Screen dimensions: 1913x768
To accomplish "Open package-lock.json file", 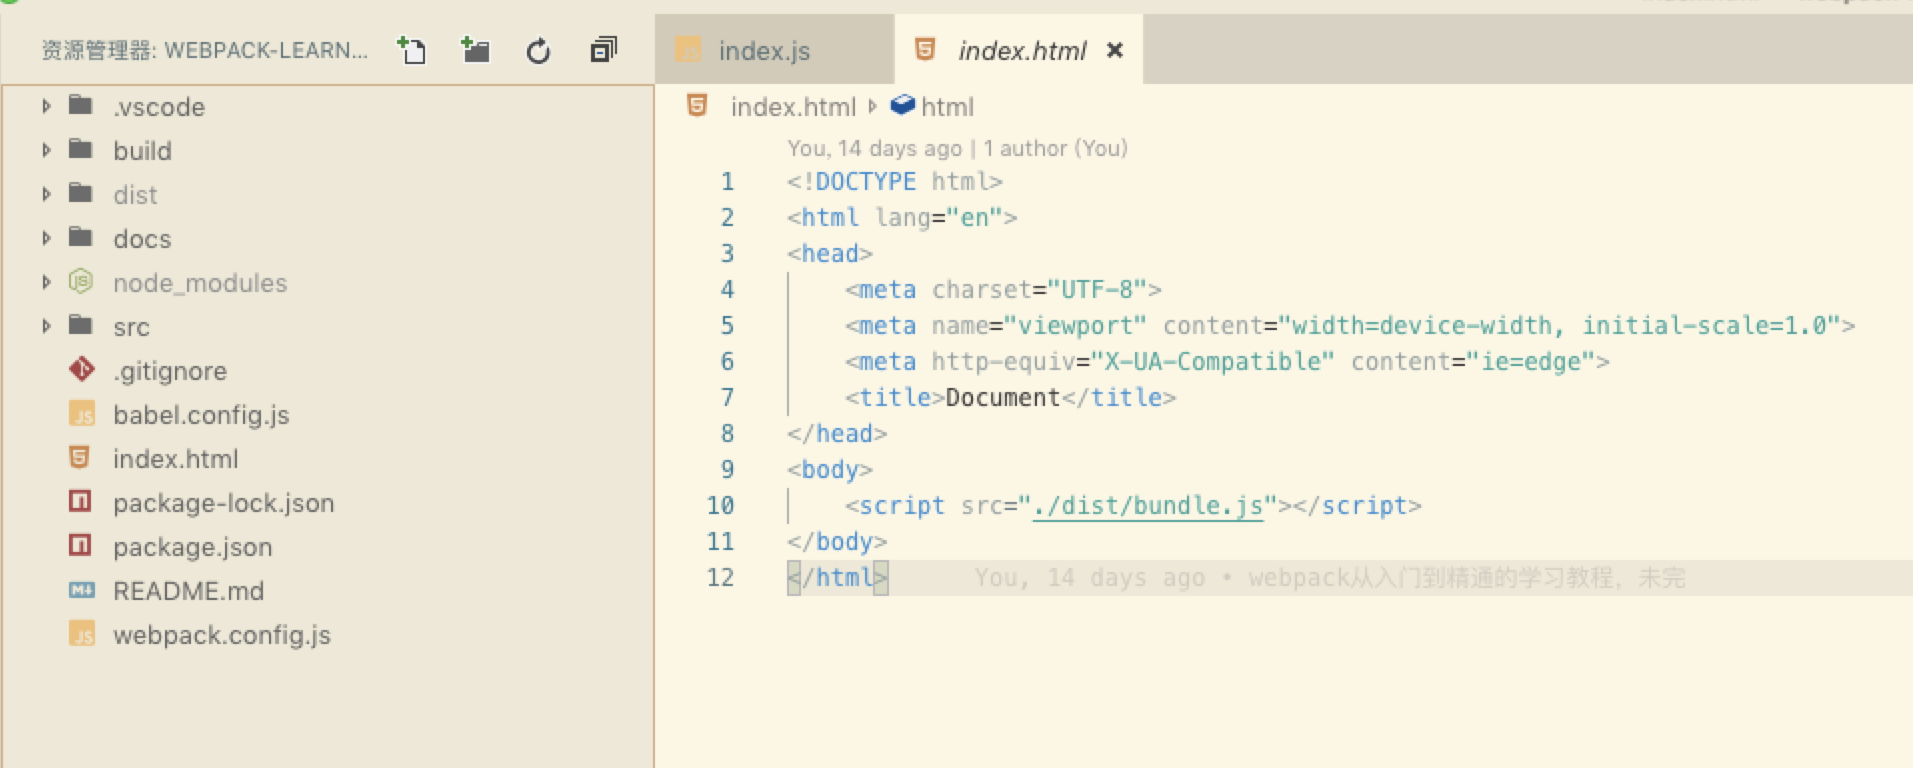I will pyautogui.click(x=223, y=503).
